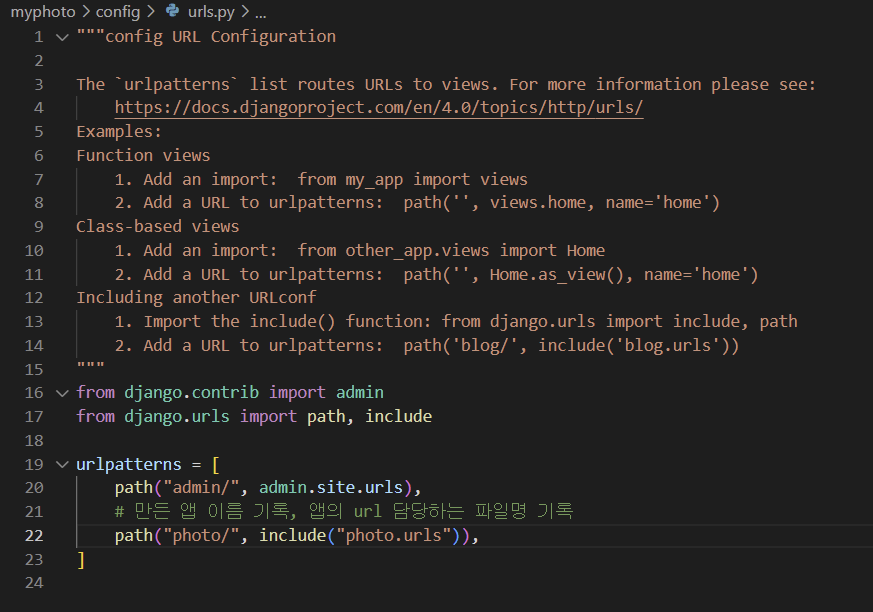The image size is (873, 612).
Task: Click "views.home" on line 8
Action: (537, 203)
